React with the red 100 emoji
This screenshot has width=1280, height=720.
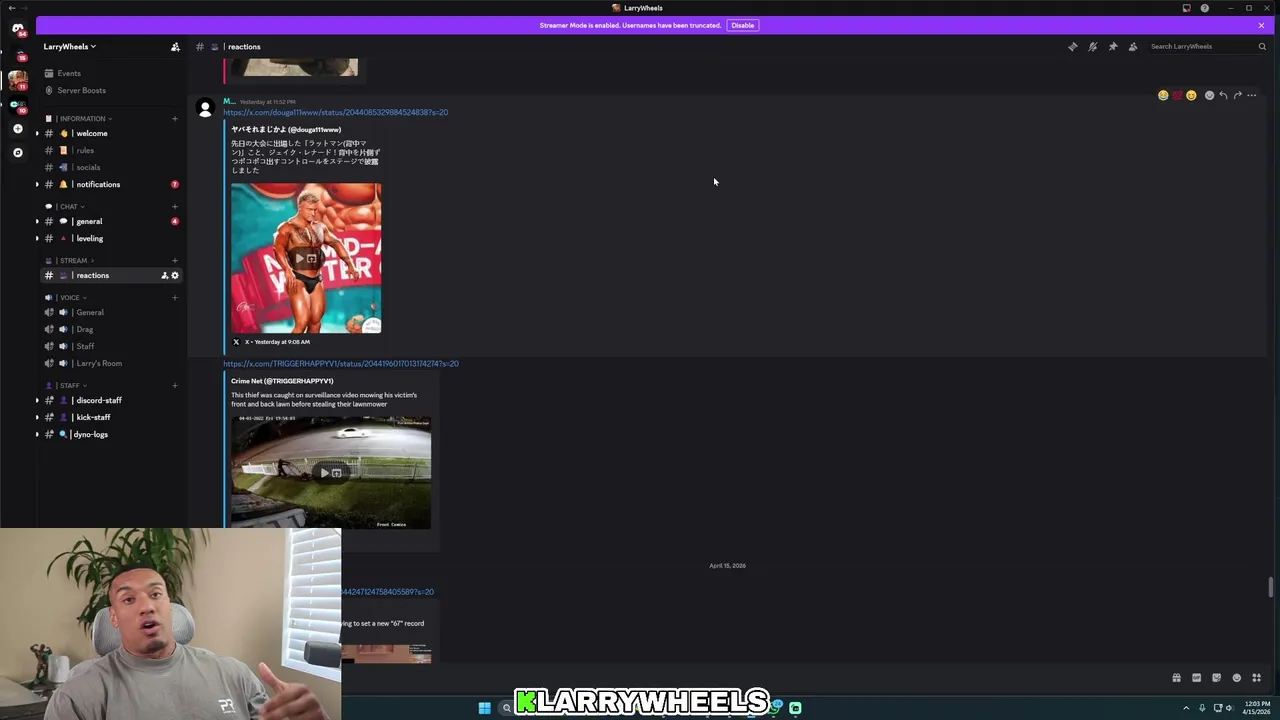coord(1177,96)
